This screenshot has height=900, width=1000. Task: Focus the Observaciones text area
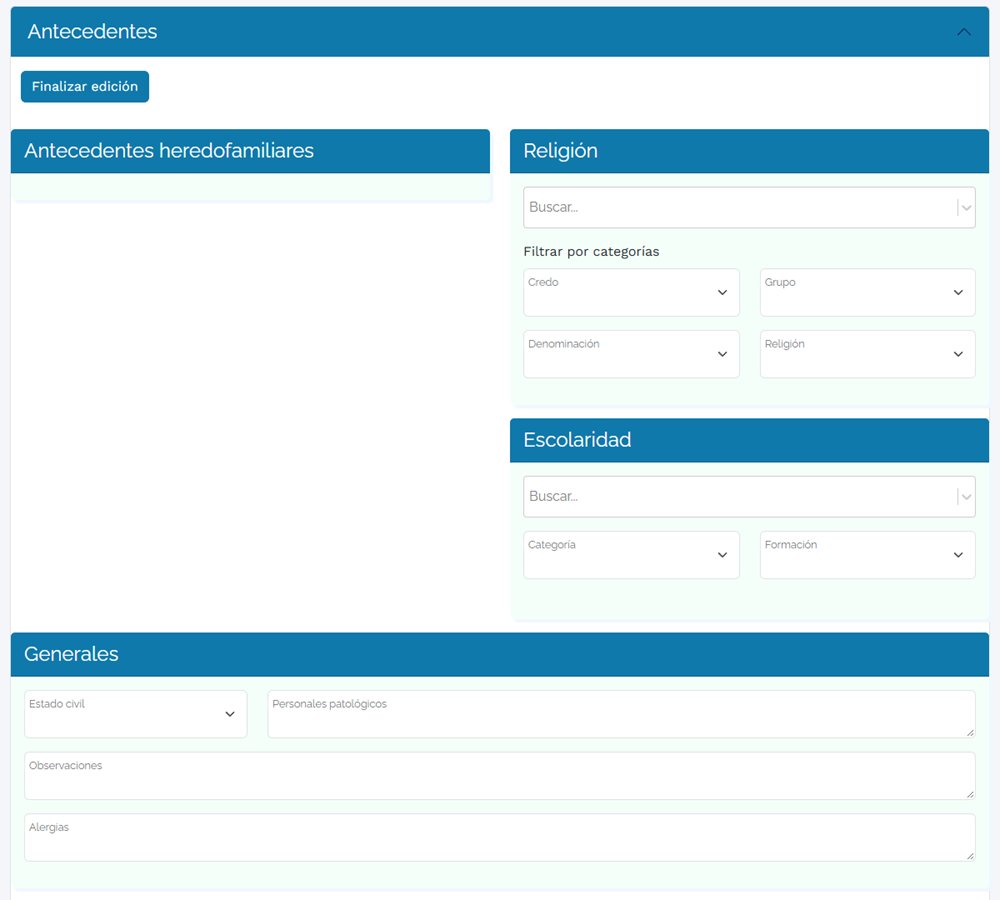(x=500, y=776)
